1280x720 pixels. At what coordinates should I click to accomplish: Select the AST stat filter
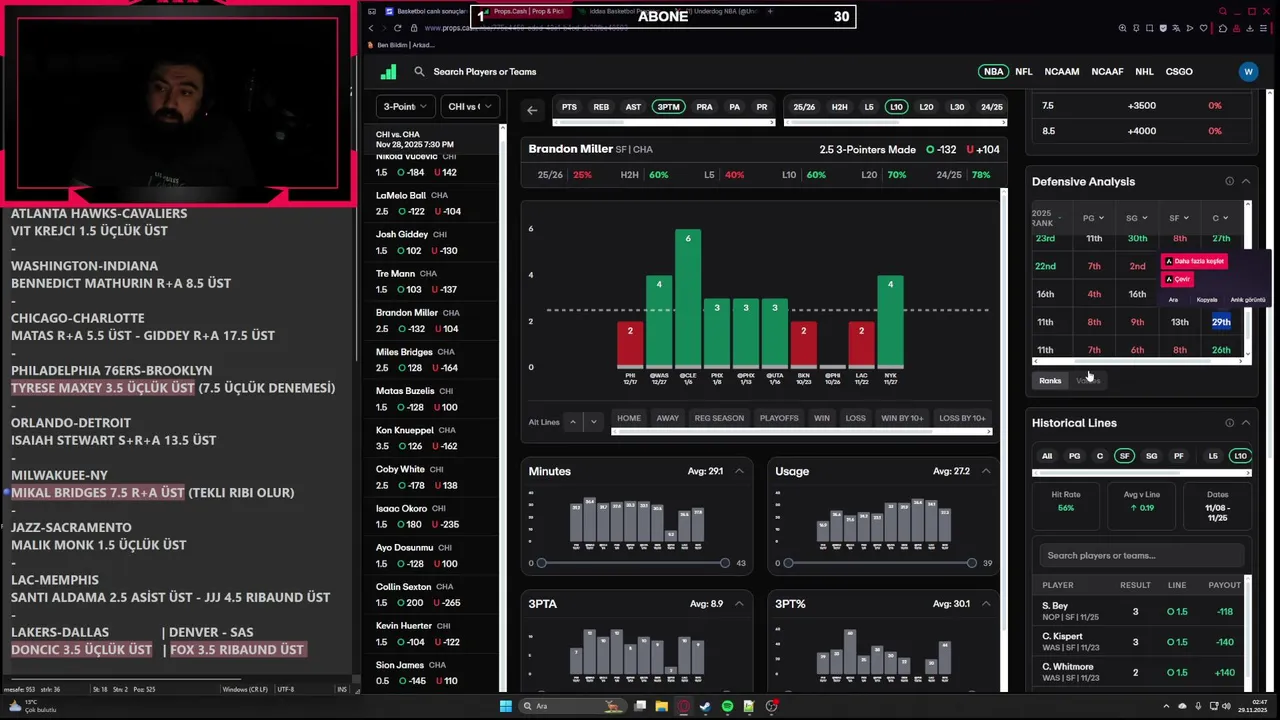coord(633,107)
